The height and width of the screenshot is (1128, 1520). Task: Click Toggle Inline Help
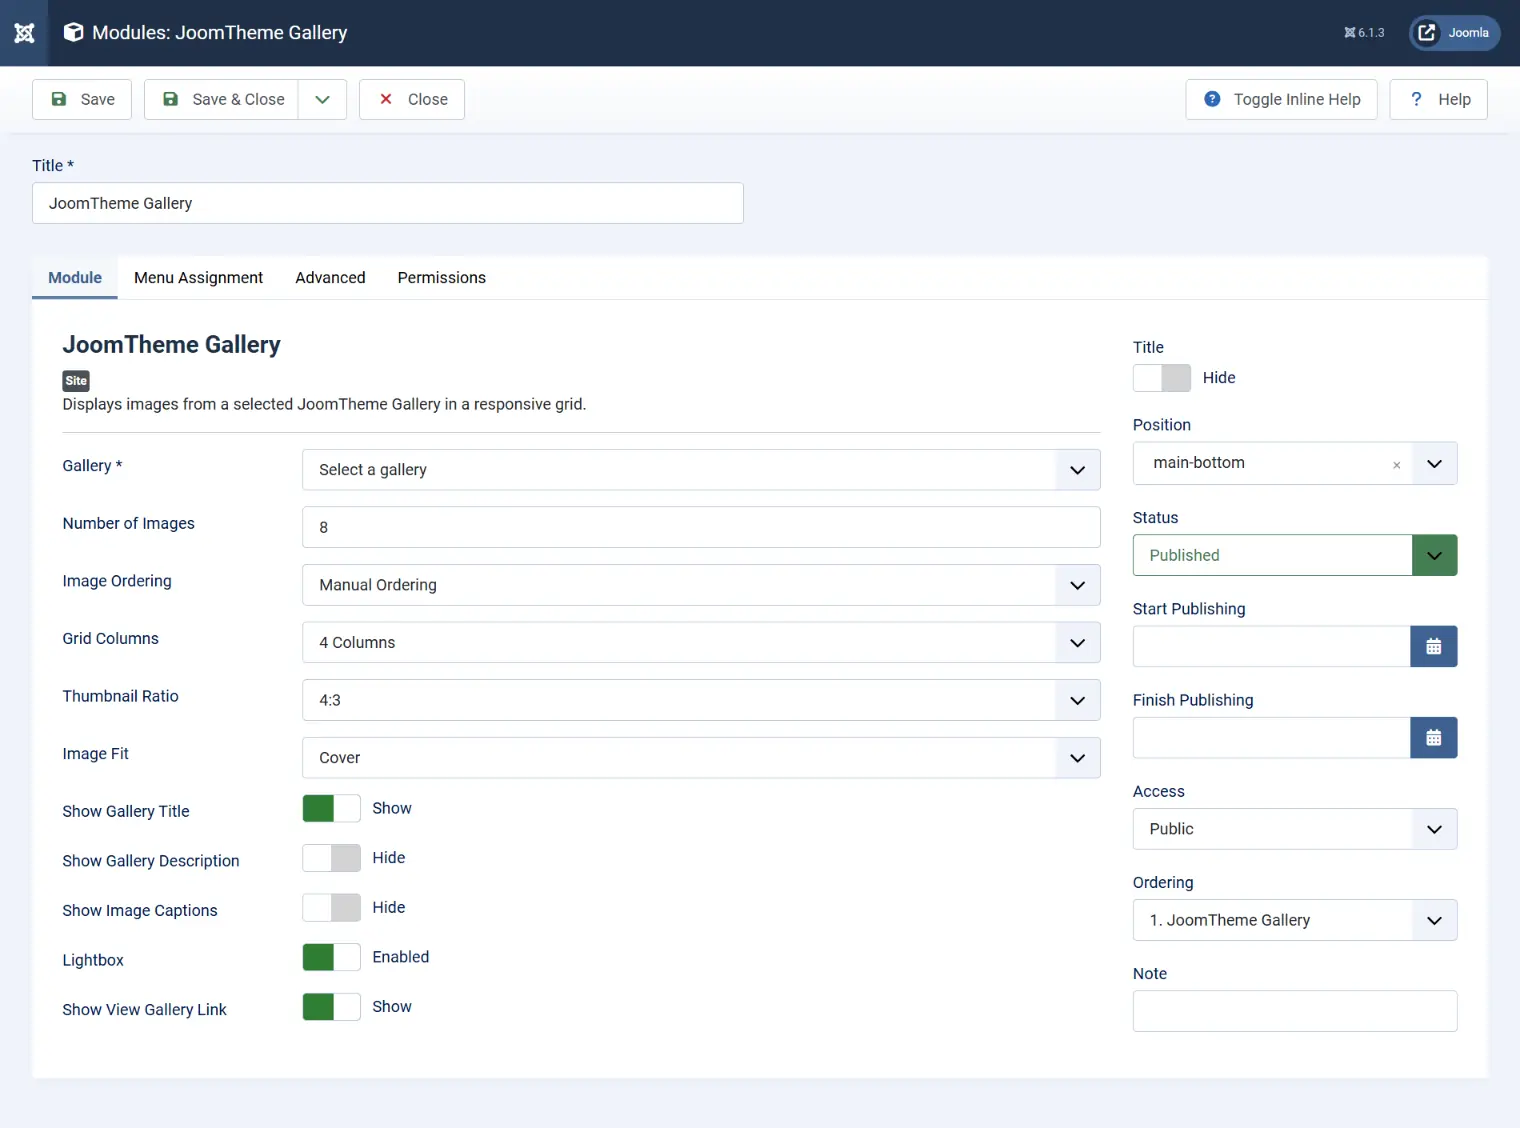[x=1281, y=99]
